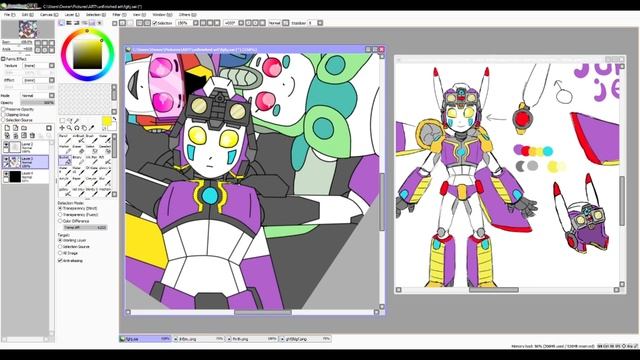640x360 pixels.
Task: Switch to the second document tab at bottom
Action: tap(199, 339)
